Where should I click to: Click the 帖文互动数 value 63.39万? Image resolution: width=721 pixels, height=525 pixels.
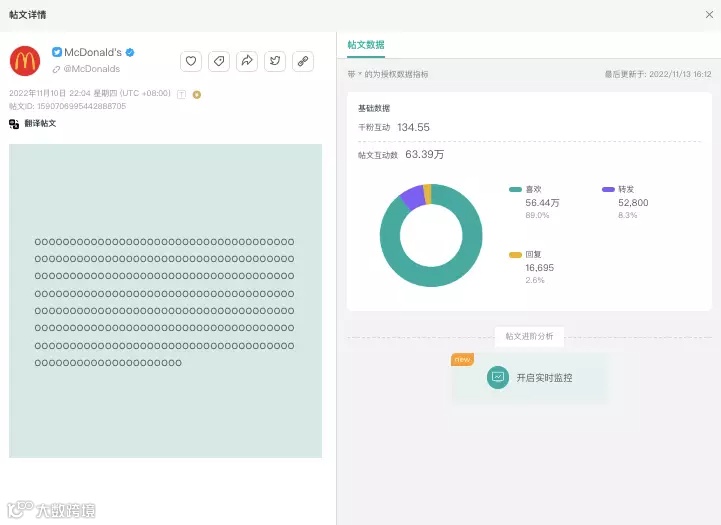coord(424,154)
